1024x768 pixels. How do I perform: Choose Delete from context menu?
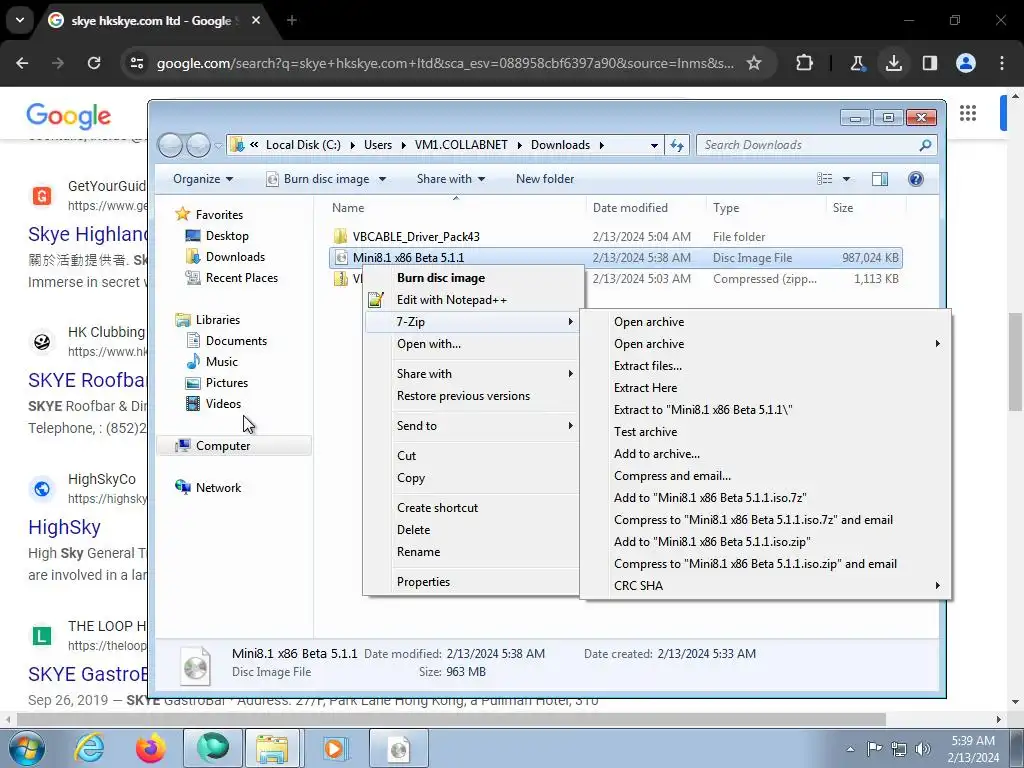tap(413, 530)
